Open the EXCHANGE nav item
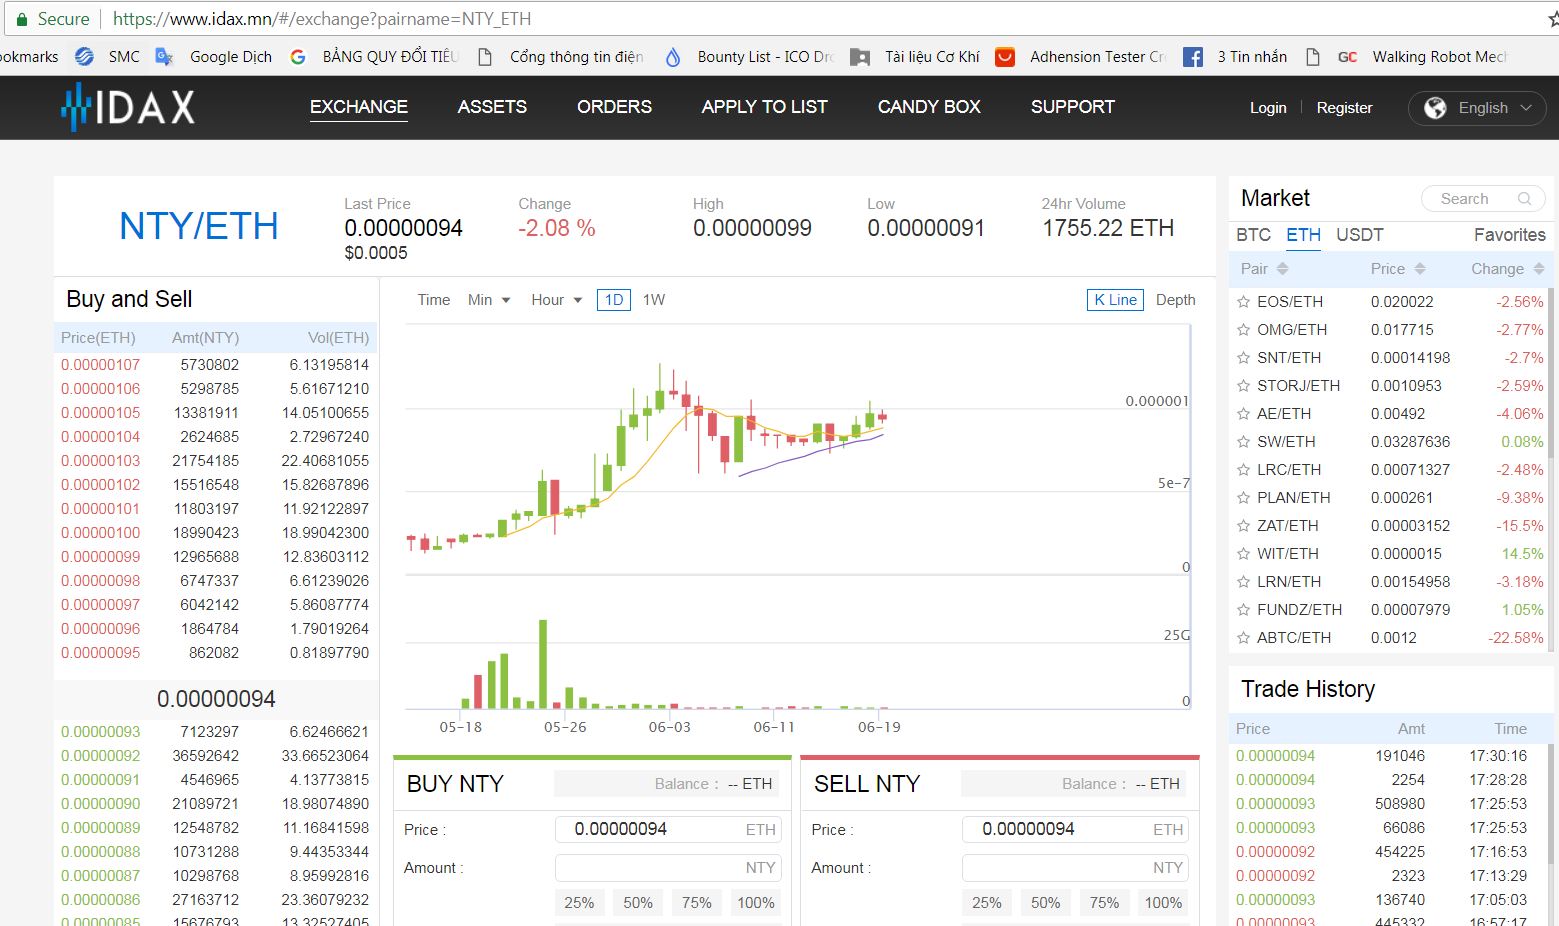Screen dimensions: 1559x926 pos(359,107)
